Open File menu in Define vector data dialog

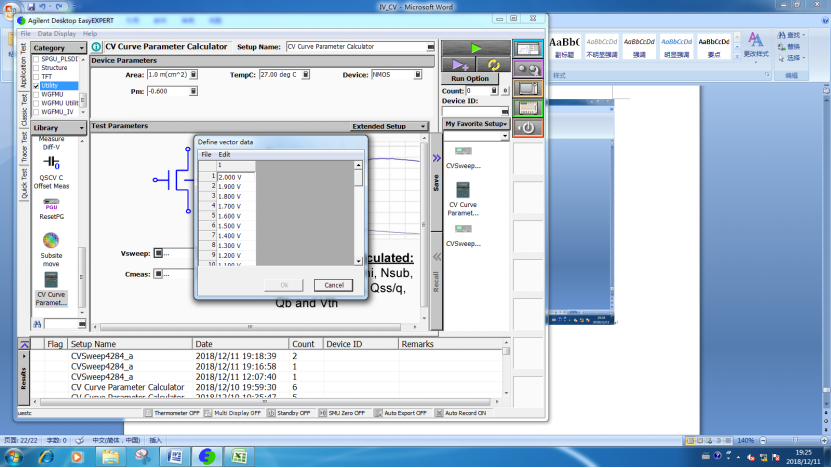[206, 155]
